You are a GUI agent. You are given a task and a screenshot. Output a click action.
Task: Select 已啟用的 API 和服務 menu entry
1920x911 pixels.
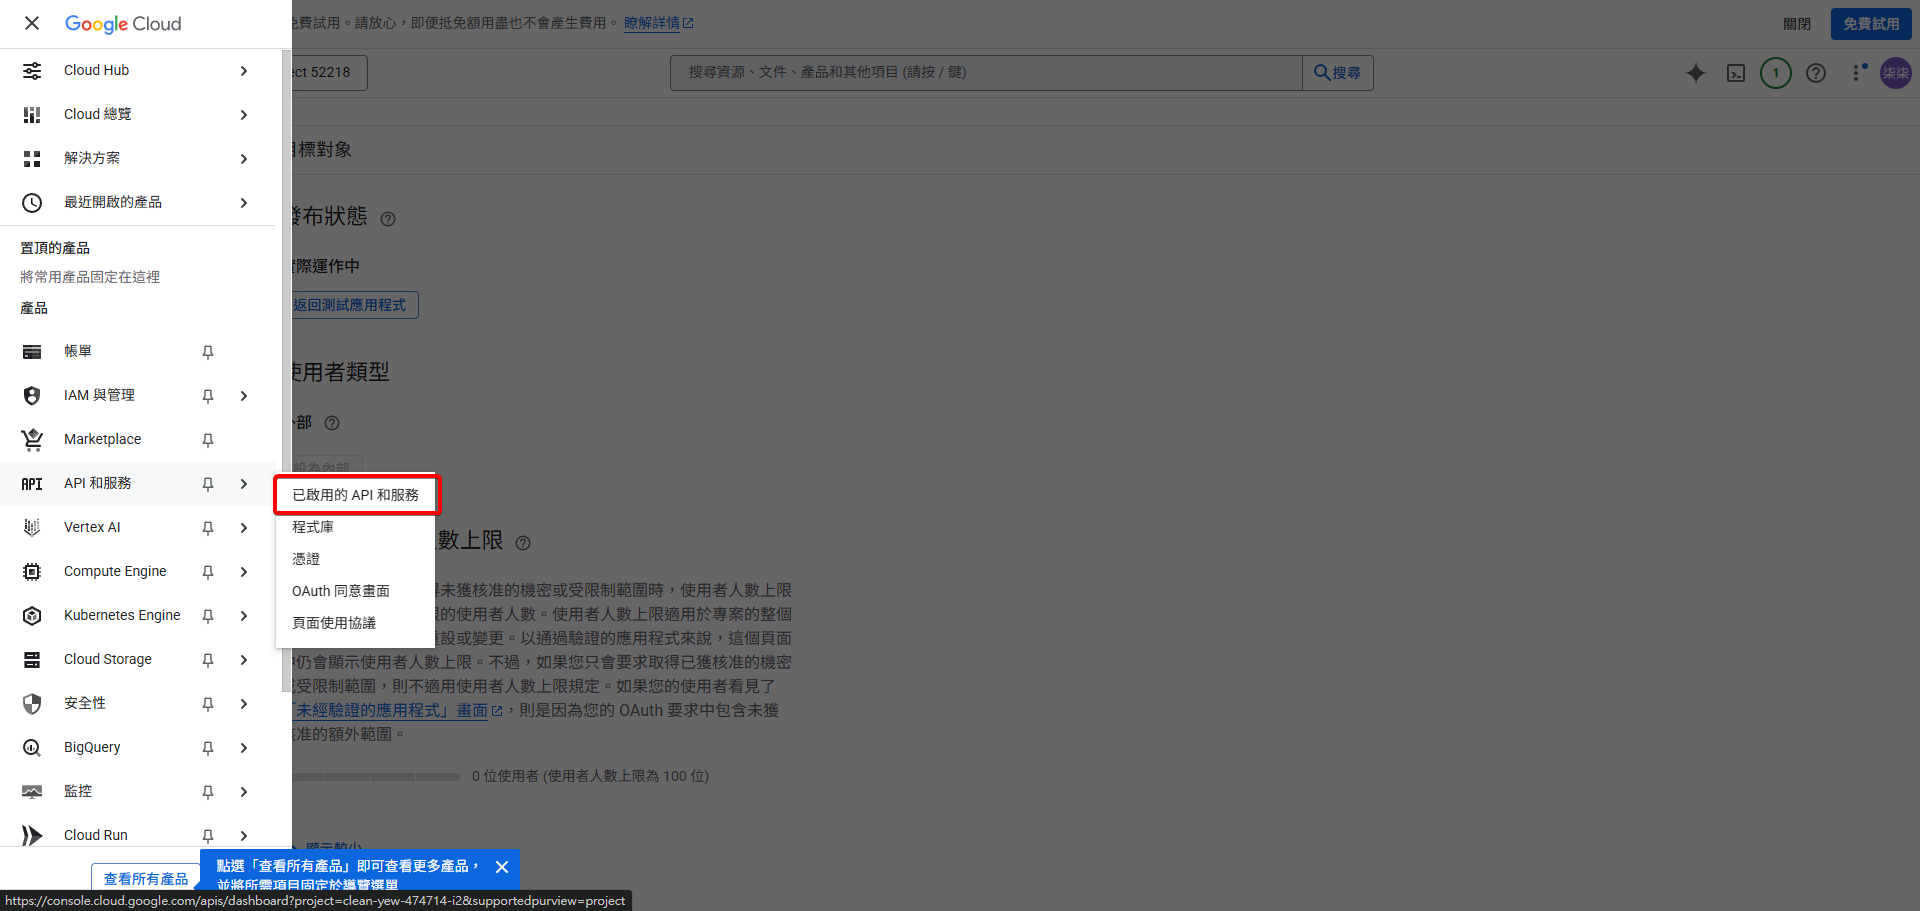[x=356, y=494]
